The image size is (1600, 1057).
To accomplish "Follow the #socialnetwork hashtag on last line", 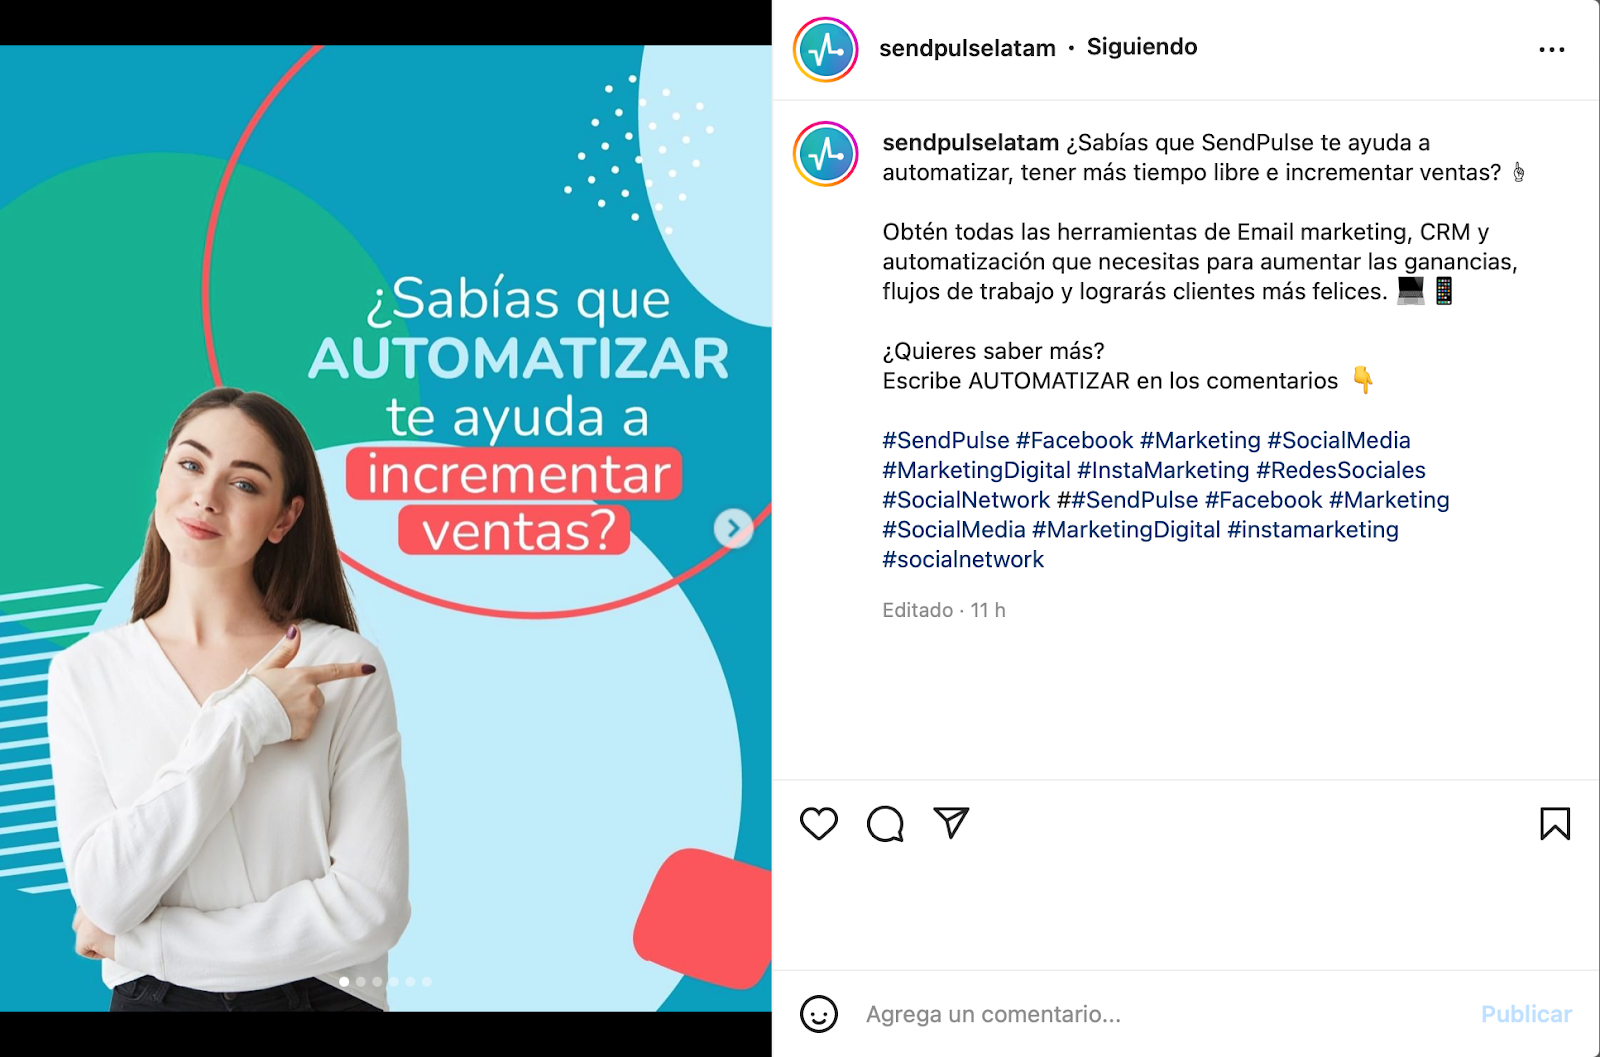I will pyautogui.click(x=963, y=559).
